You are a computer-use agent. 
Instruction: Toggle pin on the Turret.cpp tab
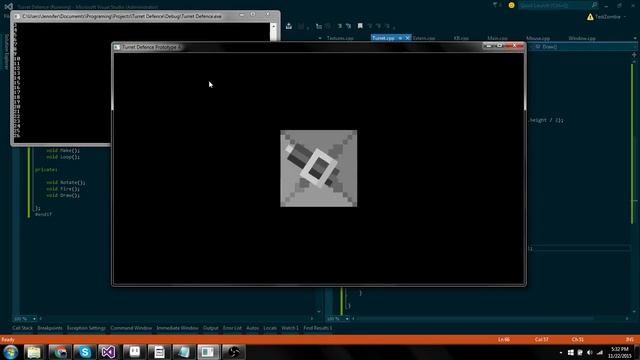(400, 38)
